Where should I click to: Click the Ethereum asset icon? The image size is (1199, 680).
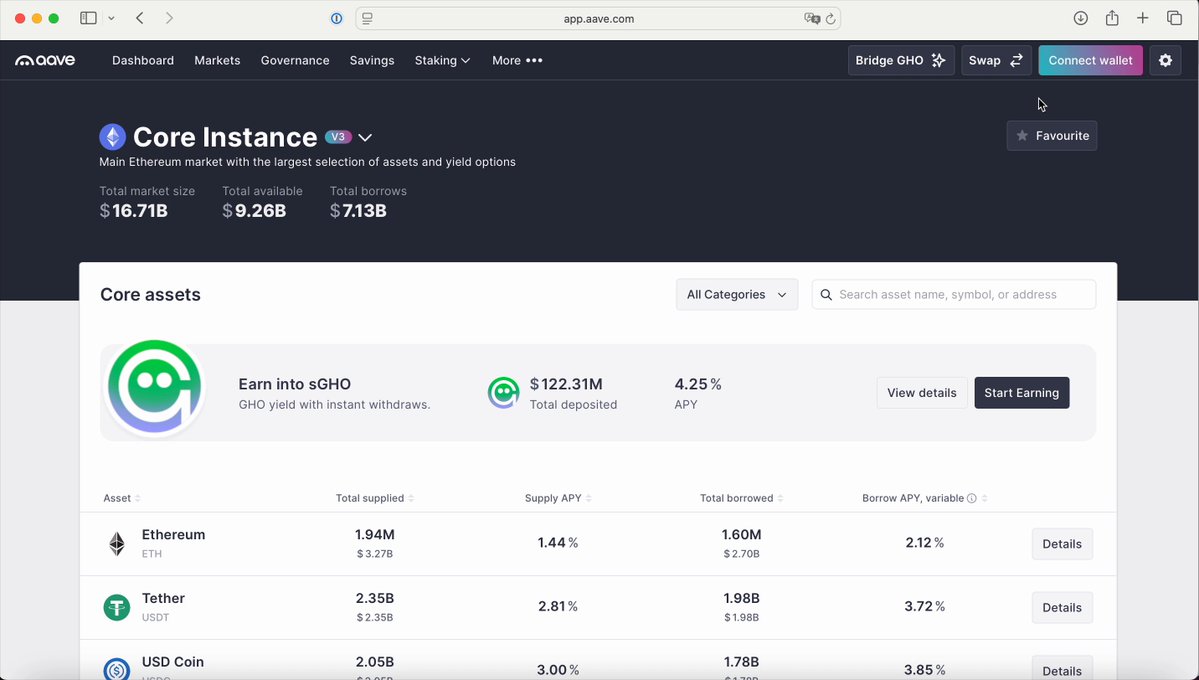[x=116, y=544]
